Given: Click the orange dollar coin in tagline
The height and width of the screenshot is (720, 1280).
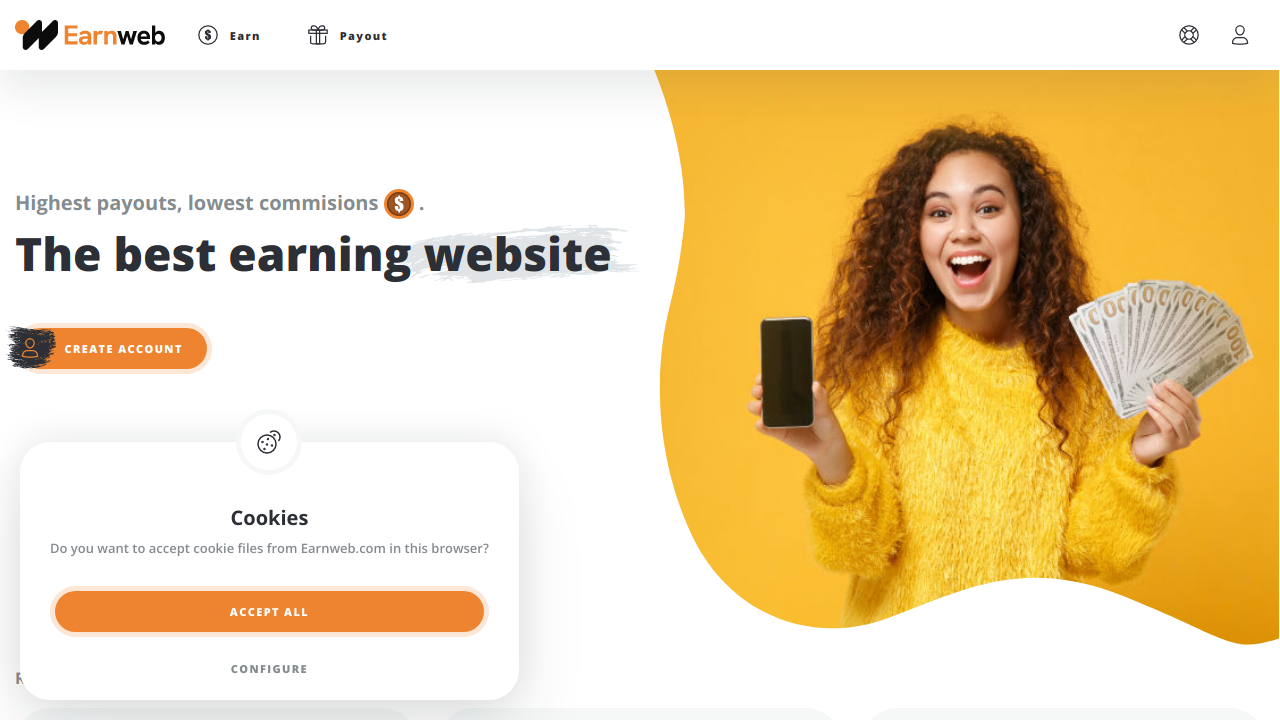Looking at the screenshot, I should (x=399, y=204).
